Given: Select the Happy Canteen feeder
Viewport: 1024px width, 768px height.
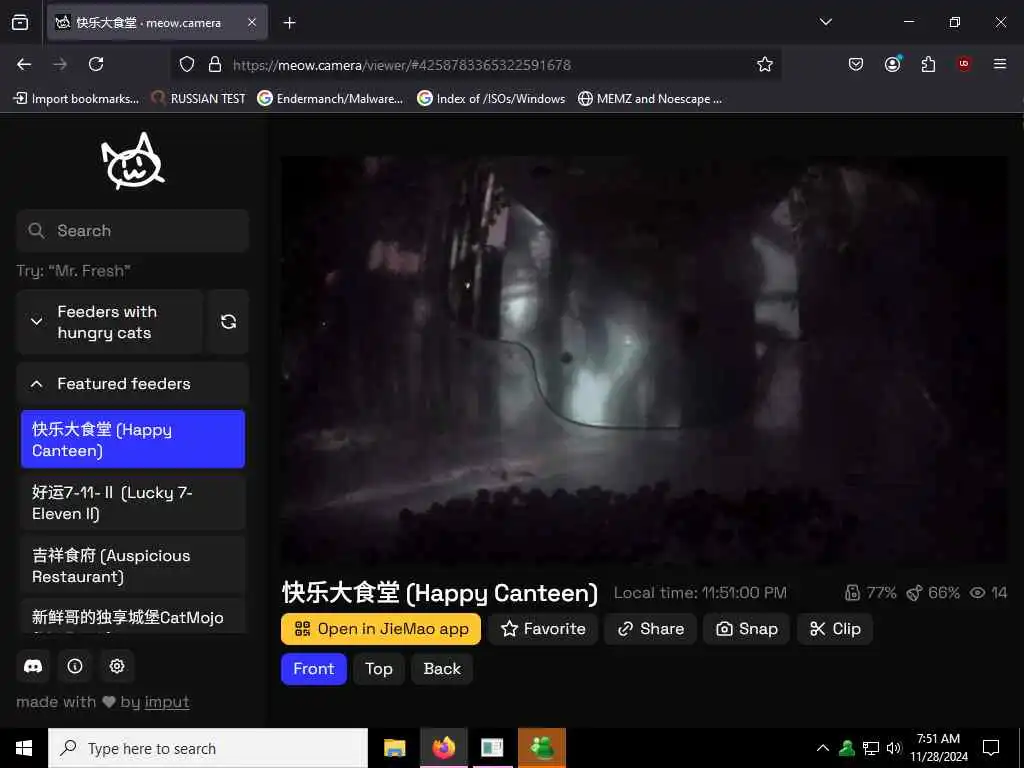Looking at the screenshot, I should pos(133,440).
